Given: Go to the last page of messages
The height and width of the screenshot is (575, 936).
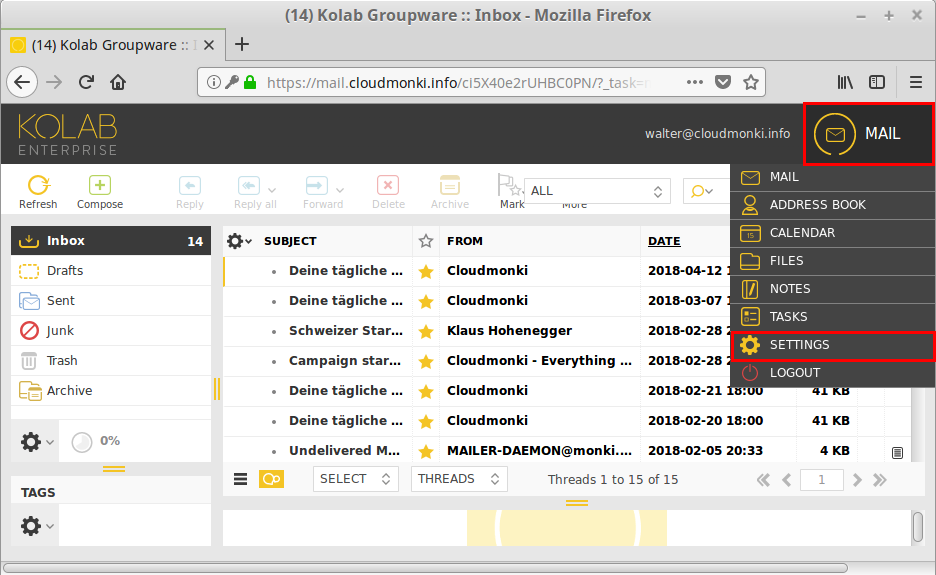Looking at the screenshot, I should [880, 480].
